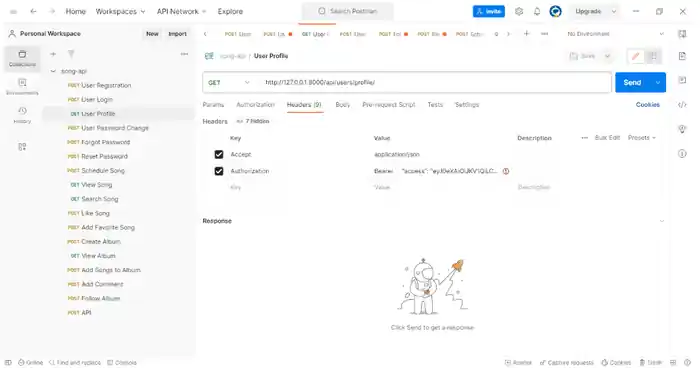This screenshot has height=368, width=700.
Task: Open the API Network dropdown menu
Action: pyautogui.click(x=181, y=11)
